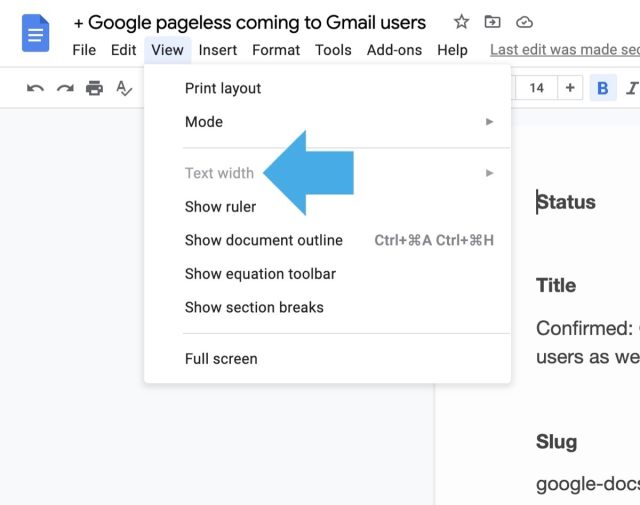Image resolution: width=640 pixels, height=505 pixels.
Task: Toggle Show document outline option
Action: (263, 240)
